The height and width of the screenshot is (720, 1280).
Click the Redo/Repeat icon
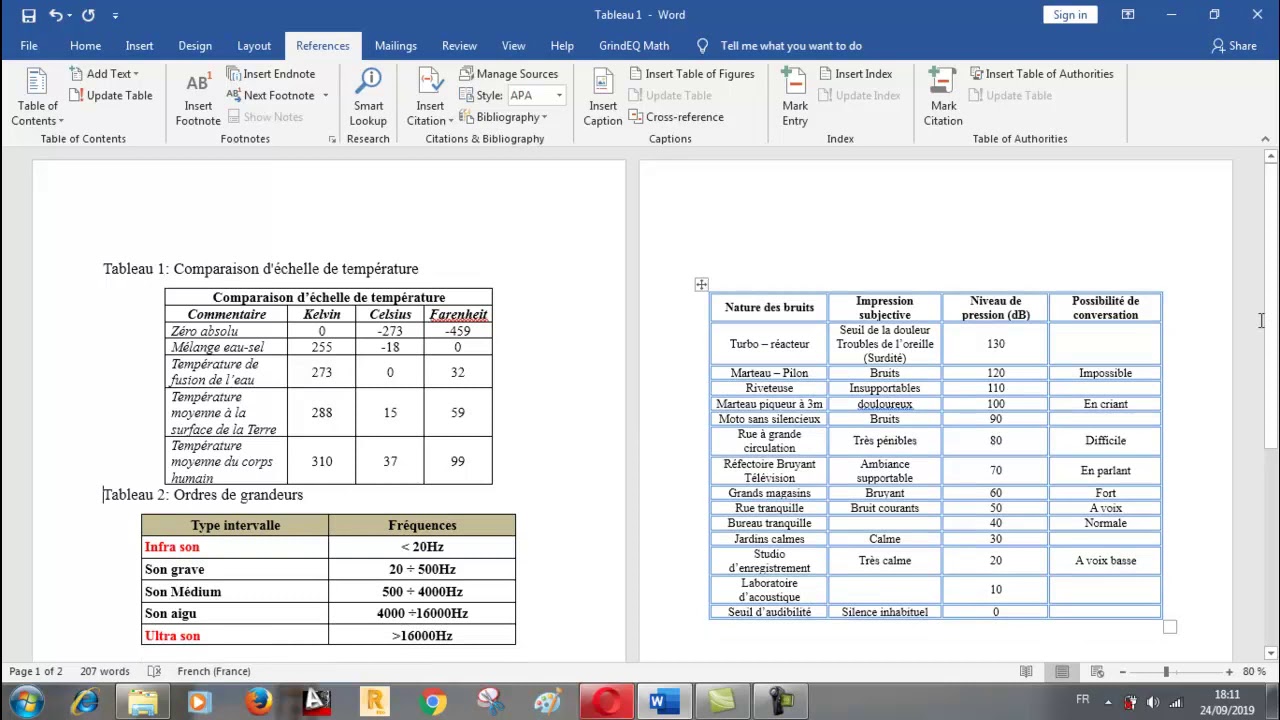point(88,15)
